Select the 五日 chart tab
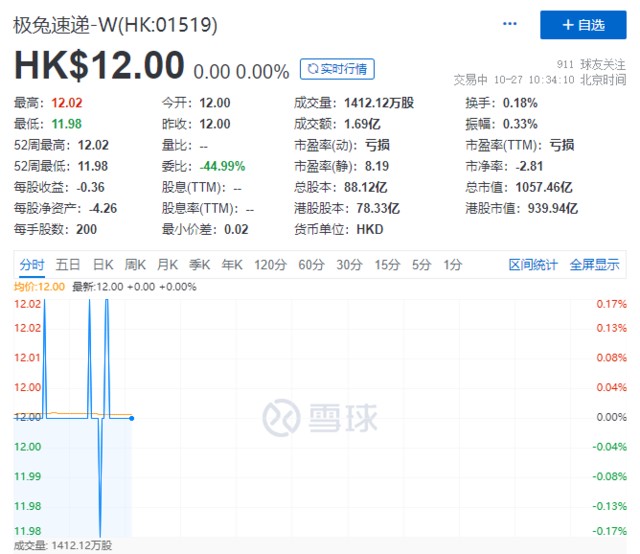640x554 pixels. pos(68,265)
